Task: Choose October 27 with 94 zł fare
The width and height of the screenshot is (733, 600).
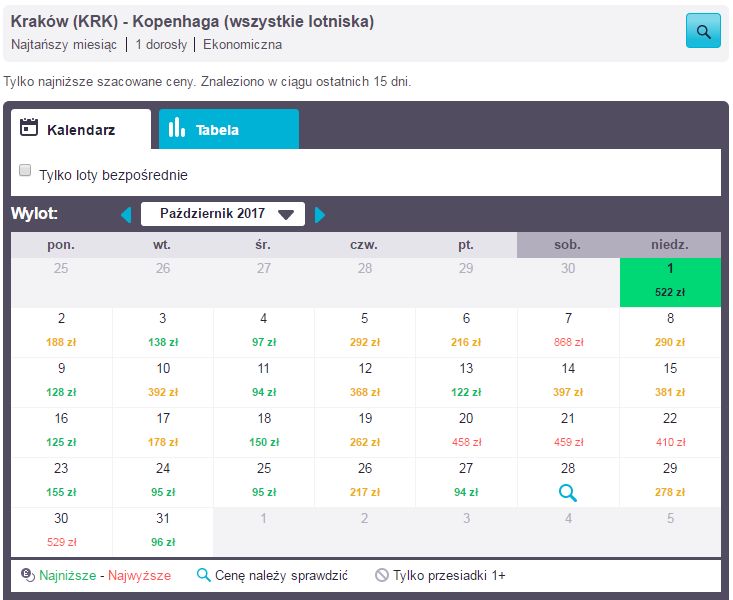Action: [466, 482]
